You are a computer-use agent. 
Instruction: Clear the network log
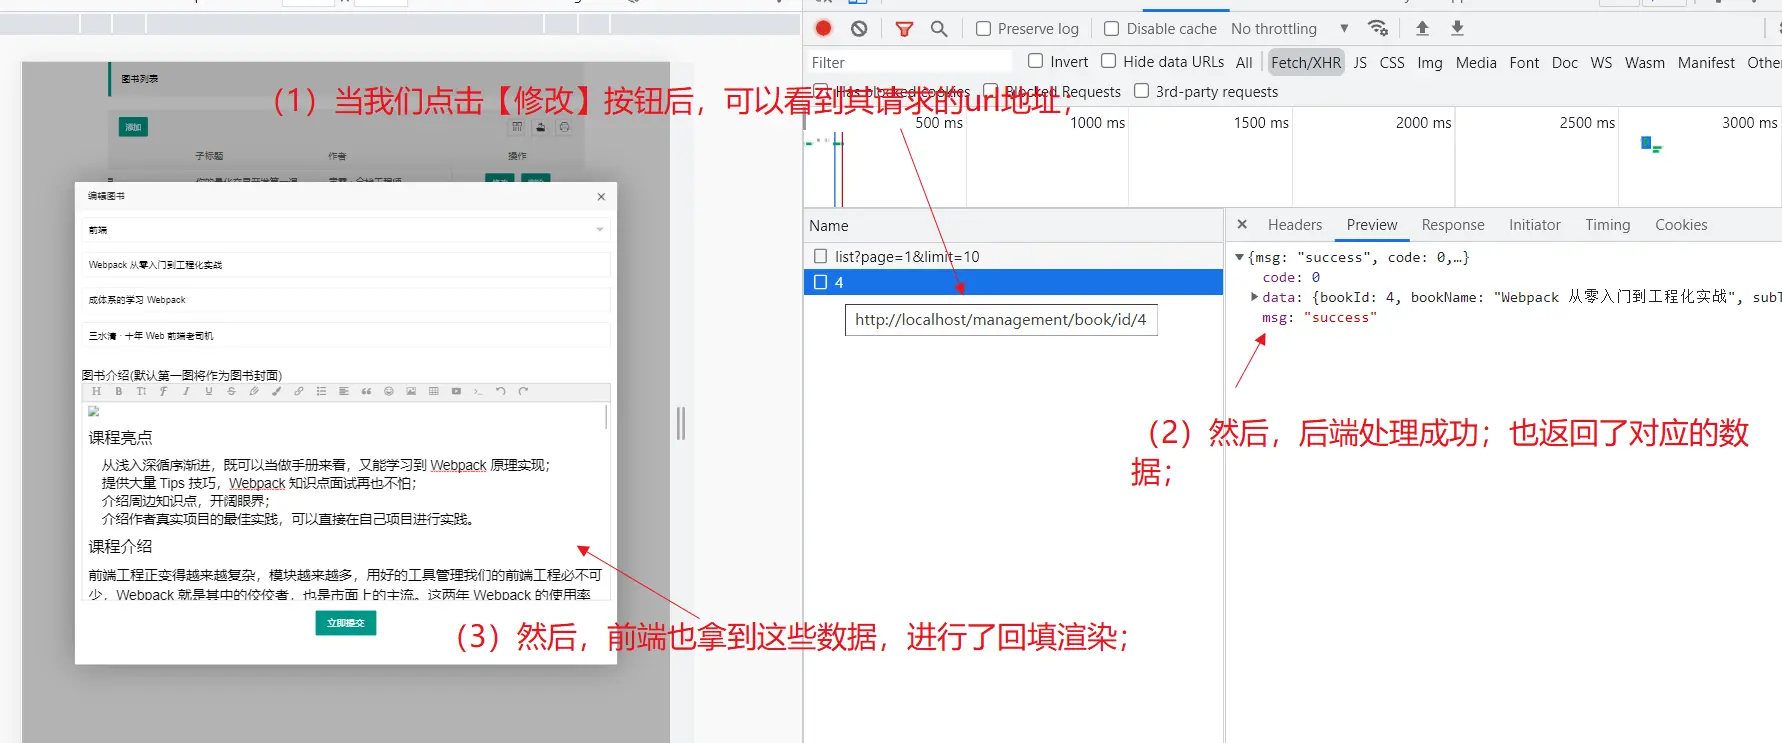point(859,29)
